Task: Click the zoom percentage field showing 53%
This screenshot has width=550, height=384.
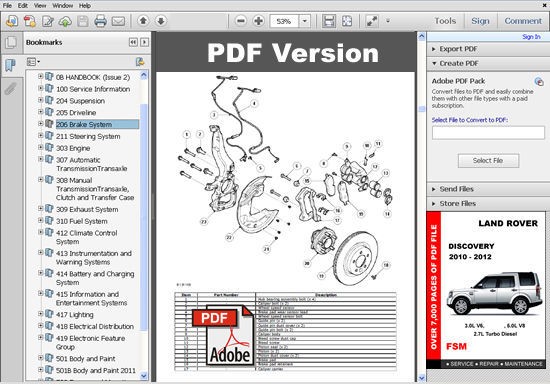Action: [284, 21]
